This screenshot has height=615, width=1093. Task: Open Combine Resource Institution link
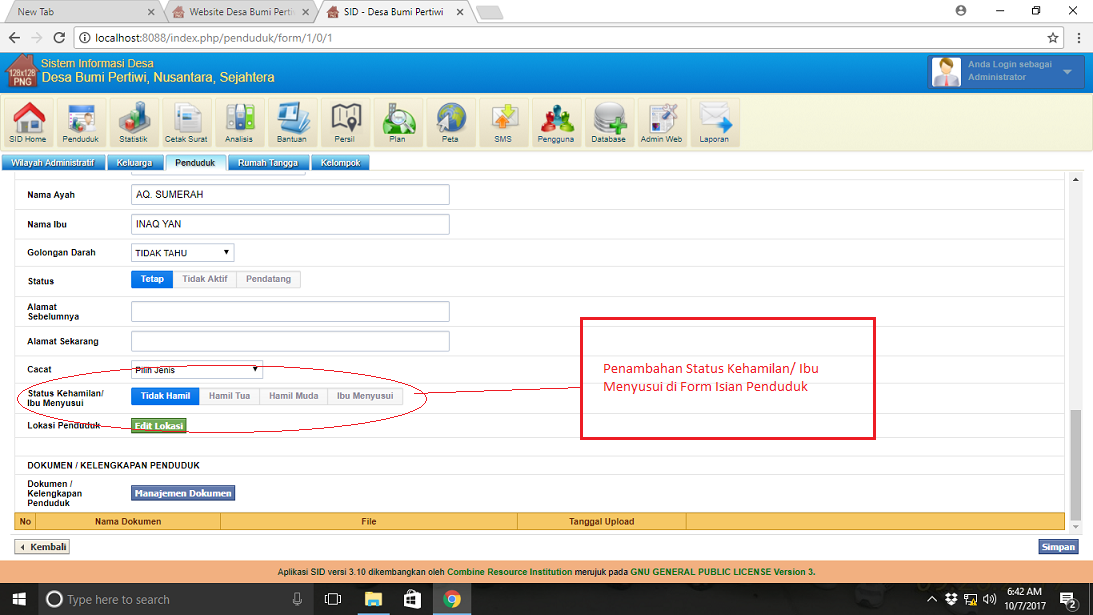click(x=510, y=572)
